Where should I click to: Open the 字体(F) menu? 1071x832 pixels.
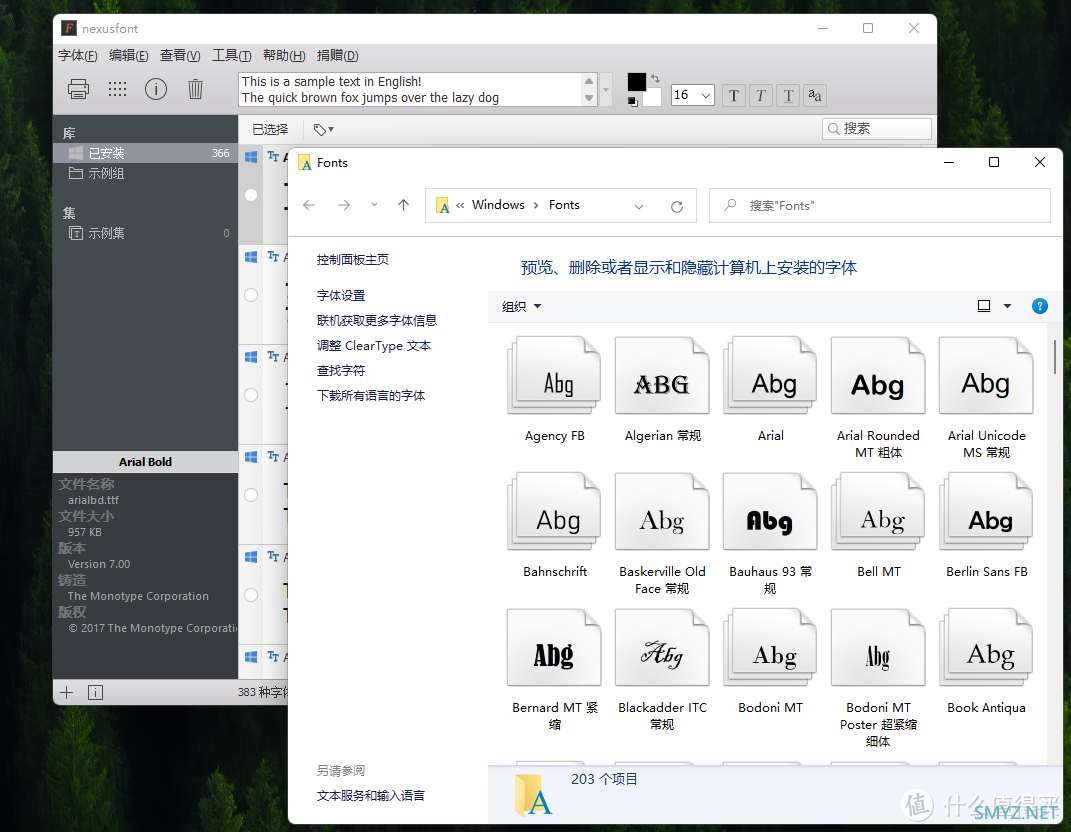[77, 55]
